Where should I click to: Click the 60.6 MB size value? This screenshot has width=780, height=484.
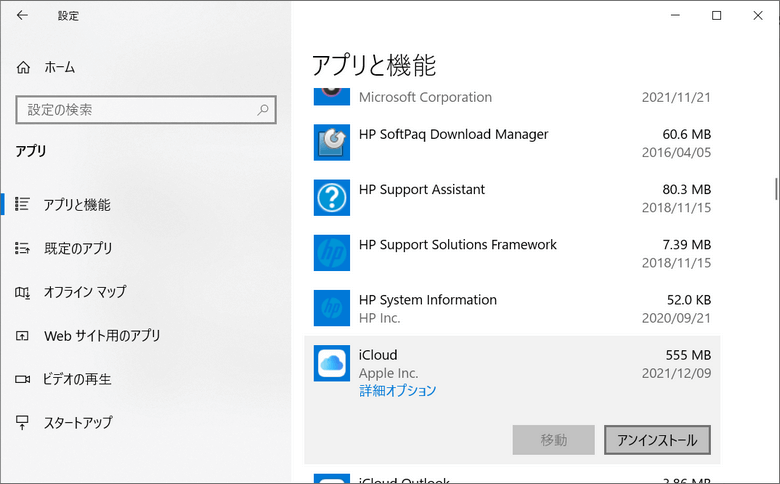coord(686,134)
